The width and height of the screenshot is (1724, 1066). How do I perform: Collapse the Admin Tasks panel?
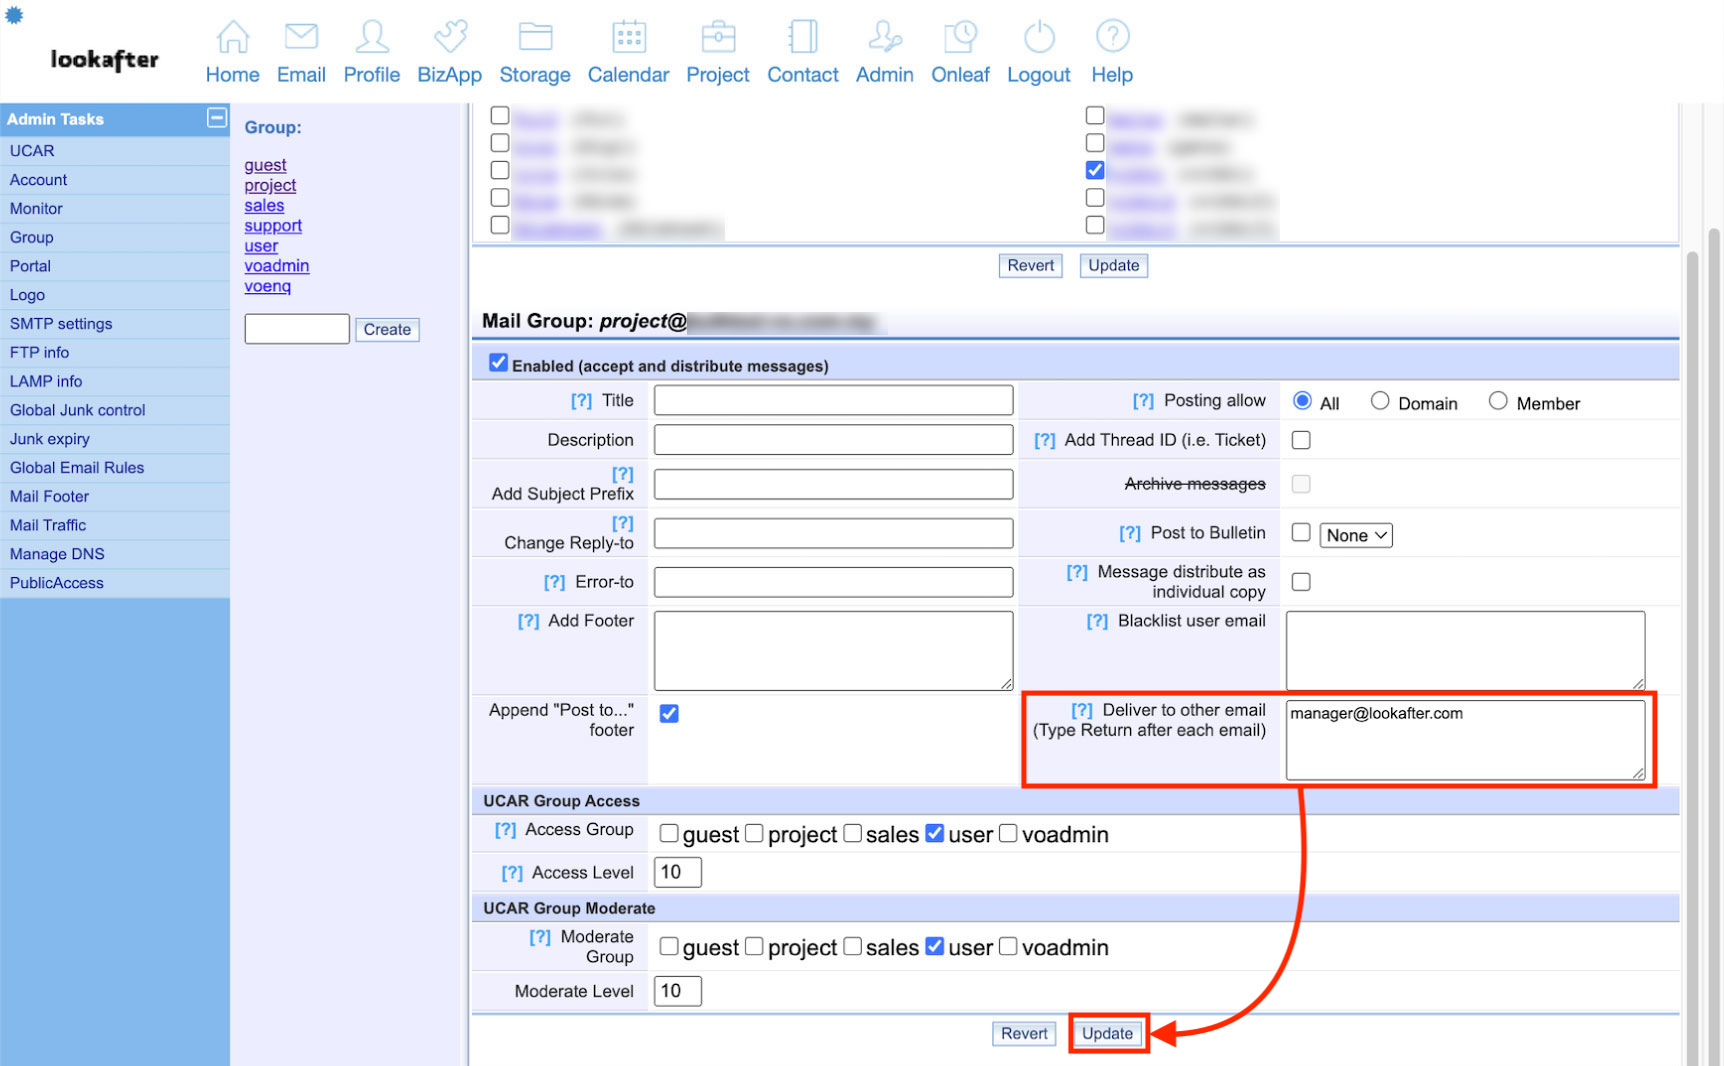[216, 118]
